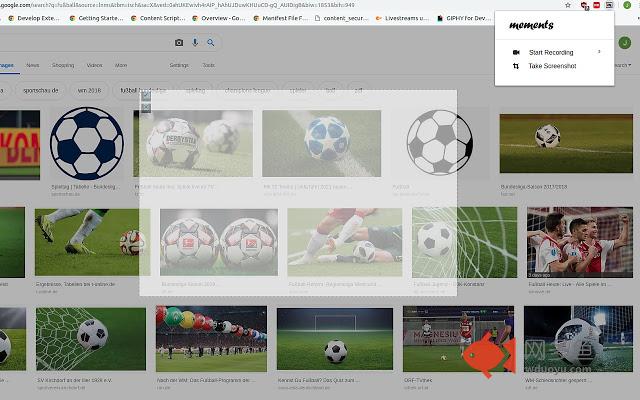This screenshot has width=640, height=400.
Task: Switch to the Images tab
Action: [7, 65]
